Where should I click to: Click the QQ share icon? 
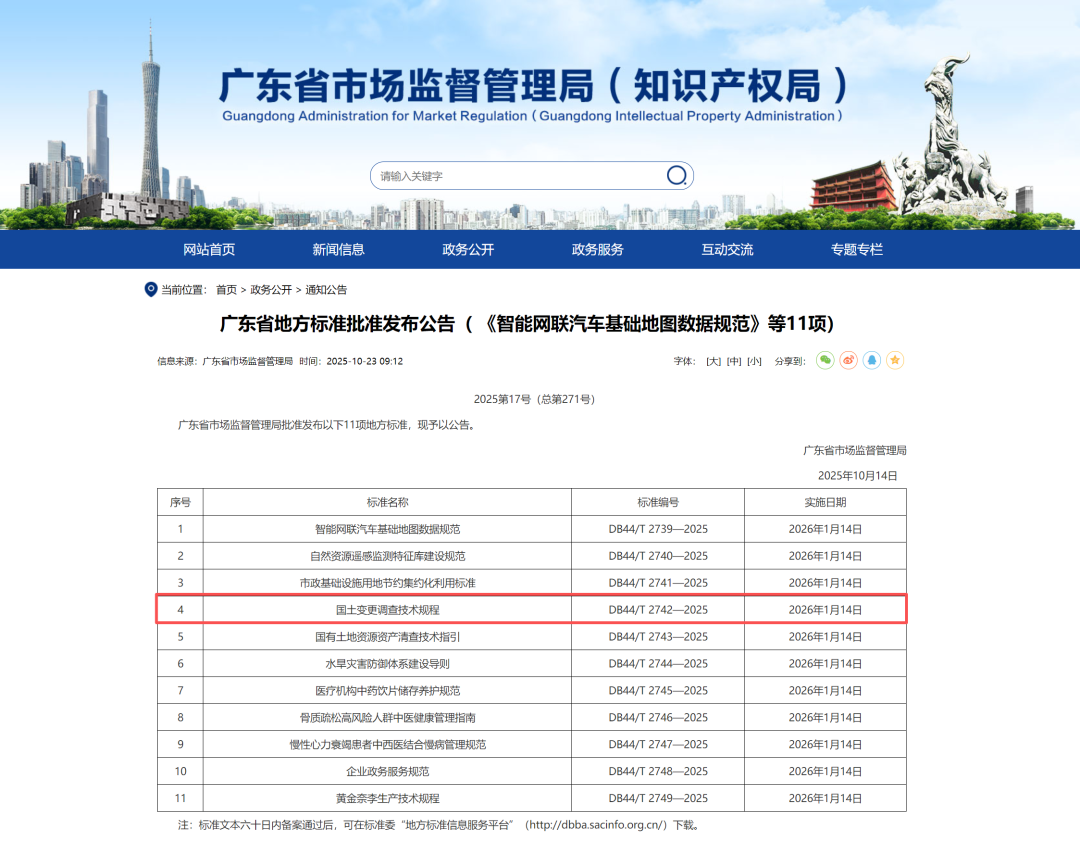pyautogui.click(x=872, y=360)
